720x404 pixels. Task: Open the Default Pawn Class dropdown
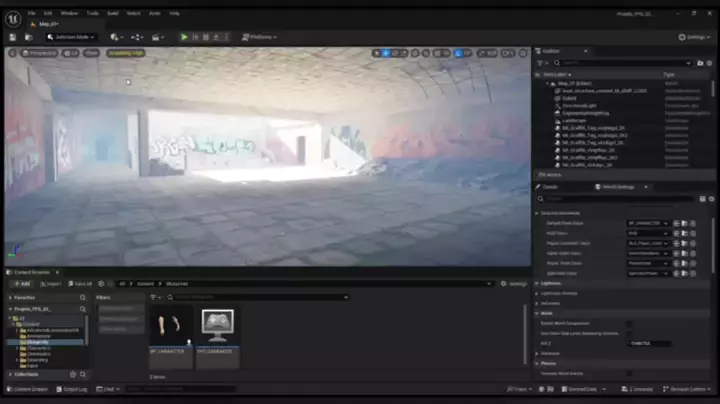point(648,222)
